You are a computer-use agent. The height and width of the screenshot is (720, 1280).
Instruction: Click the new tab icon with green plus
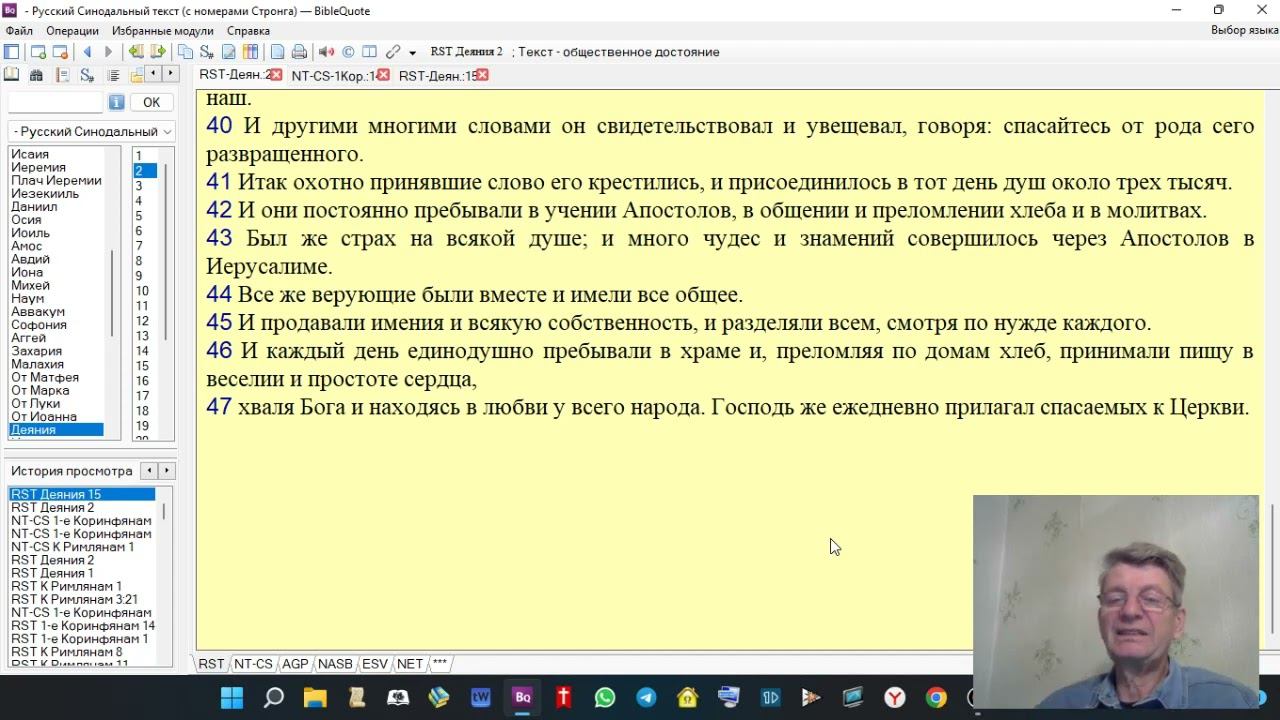pyautogui.click(x=38, y=52)
